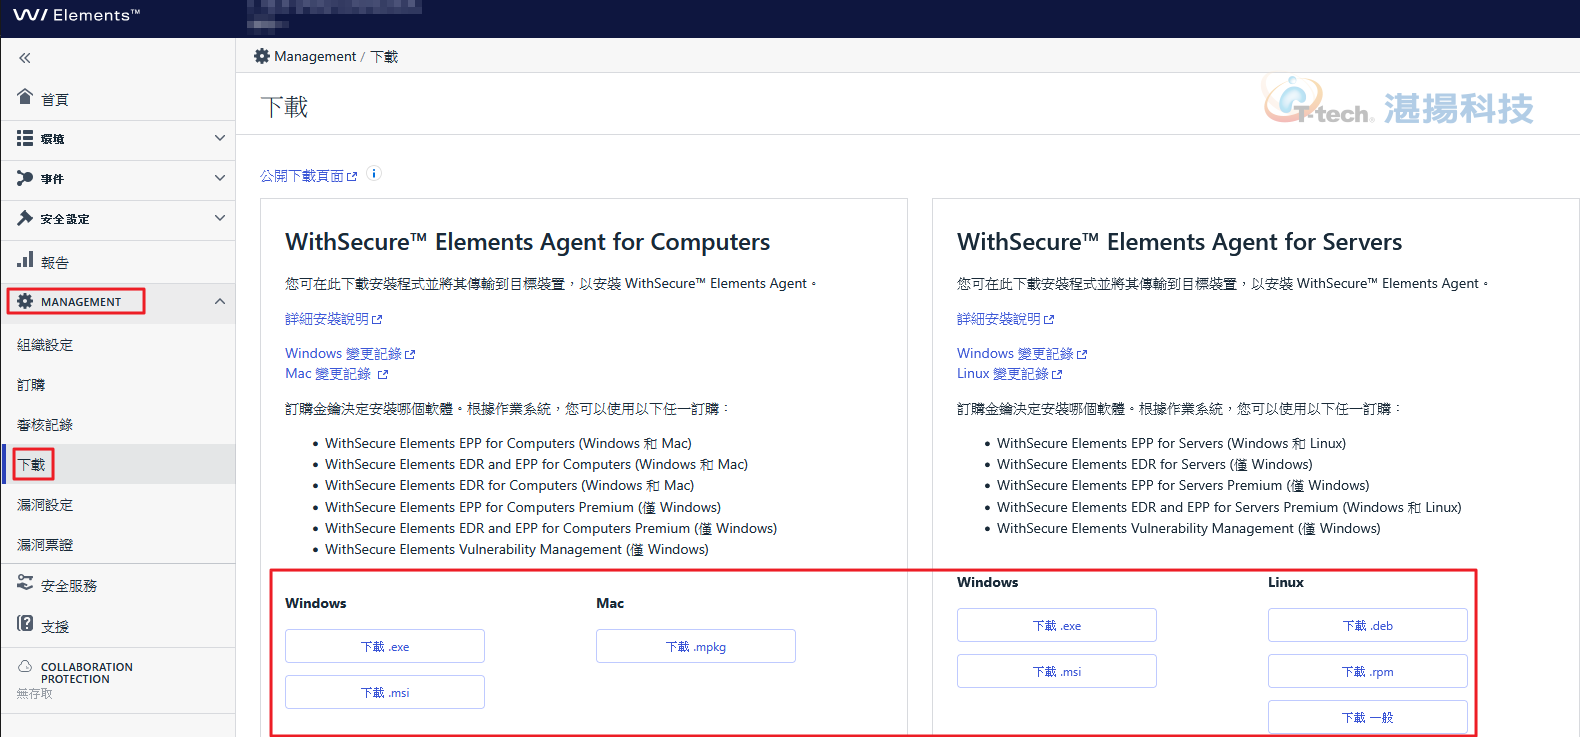The image size is (1580, 737).
Task: Click the home icon next to 首頁
Action: coord(25,96)
